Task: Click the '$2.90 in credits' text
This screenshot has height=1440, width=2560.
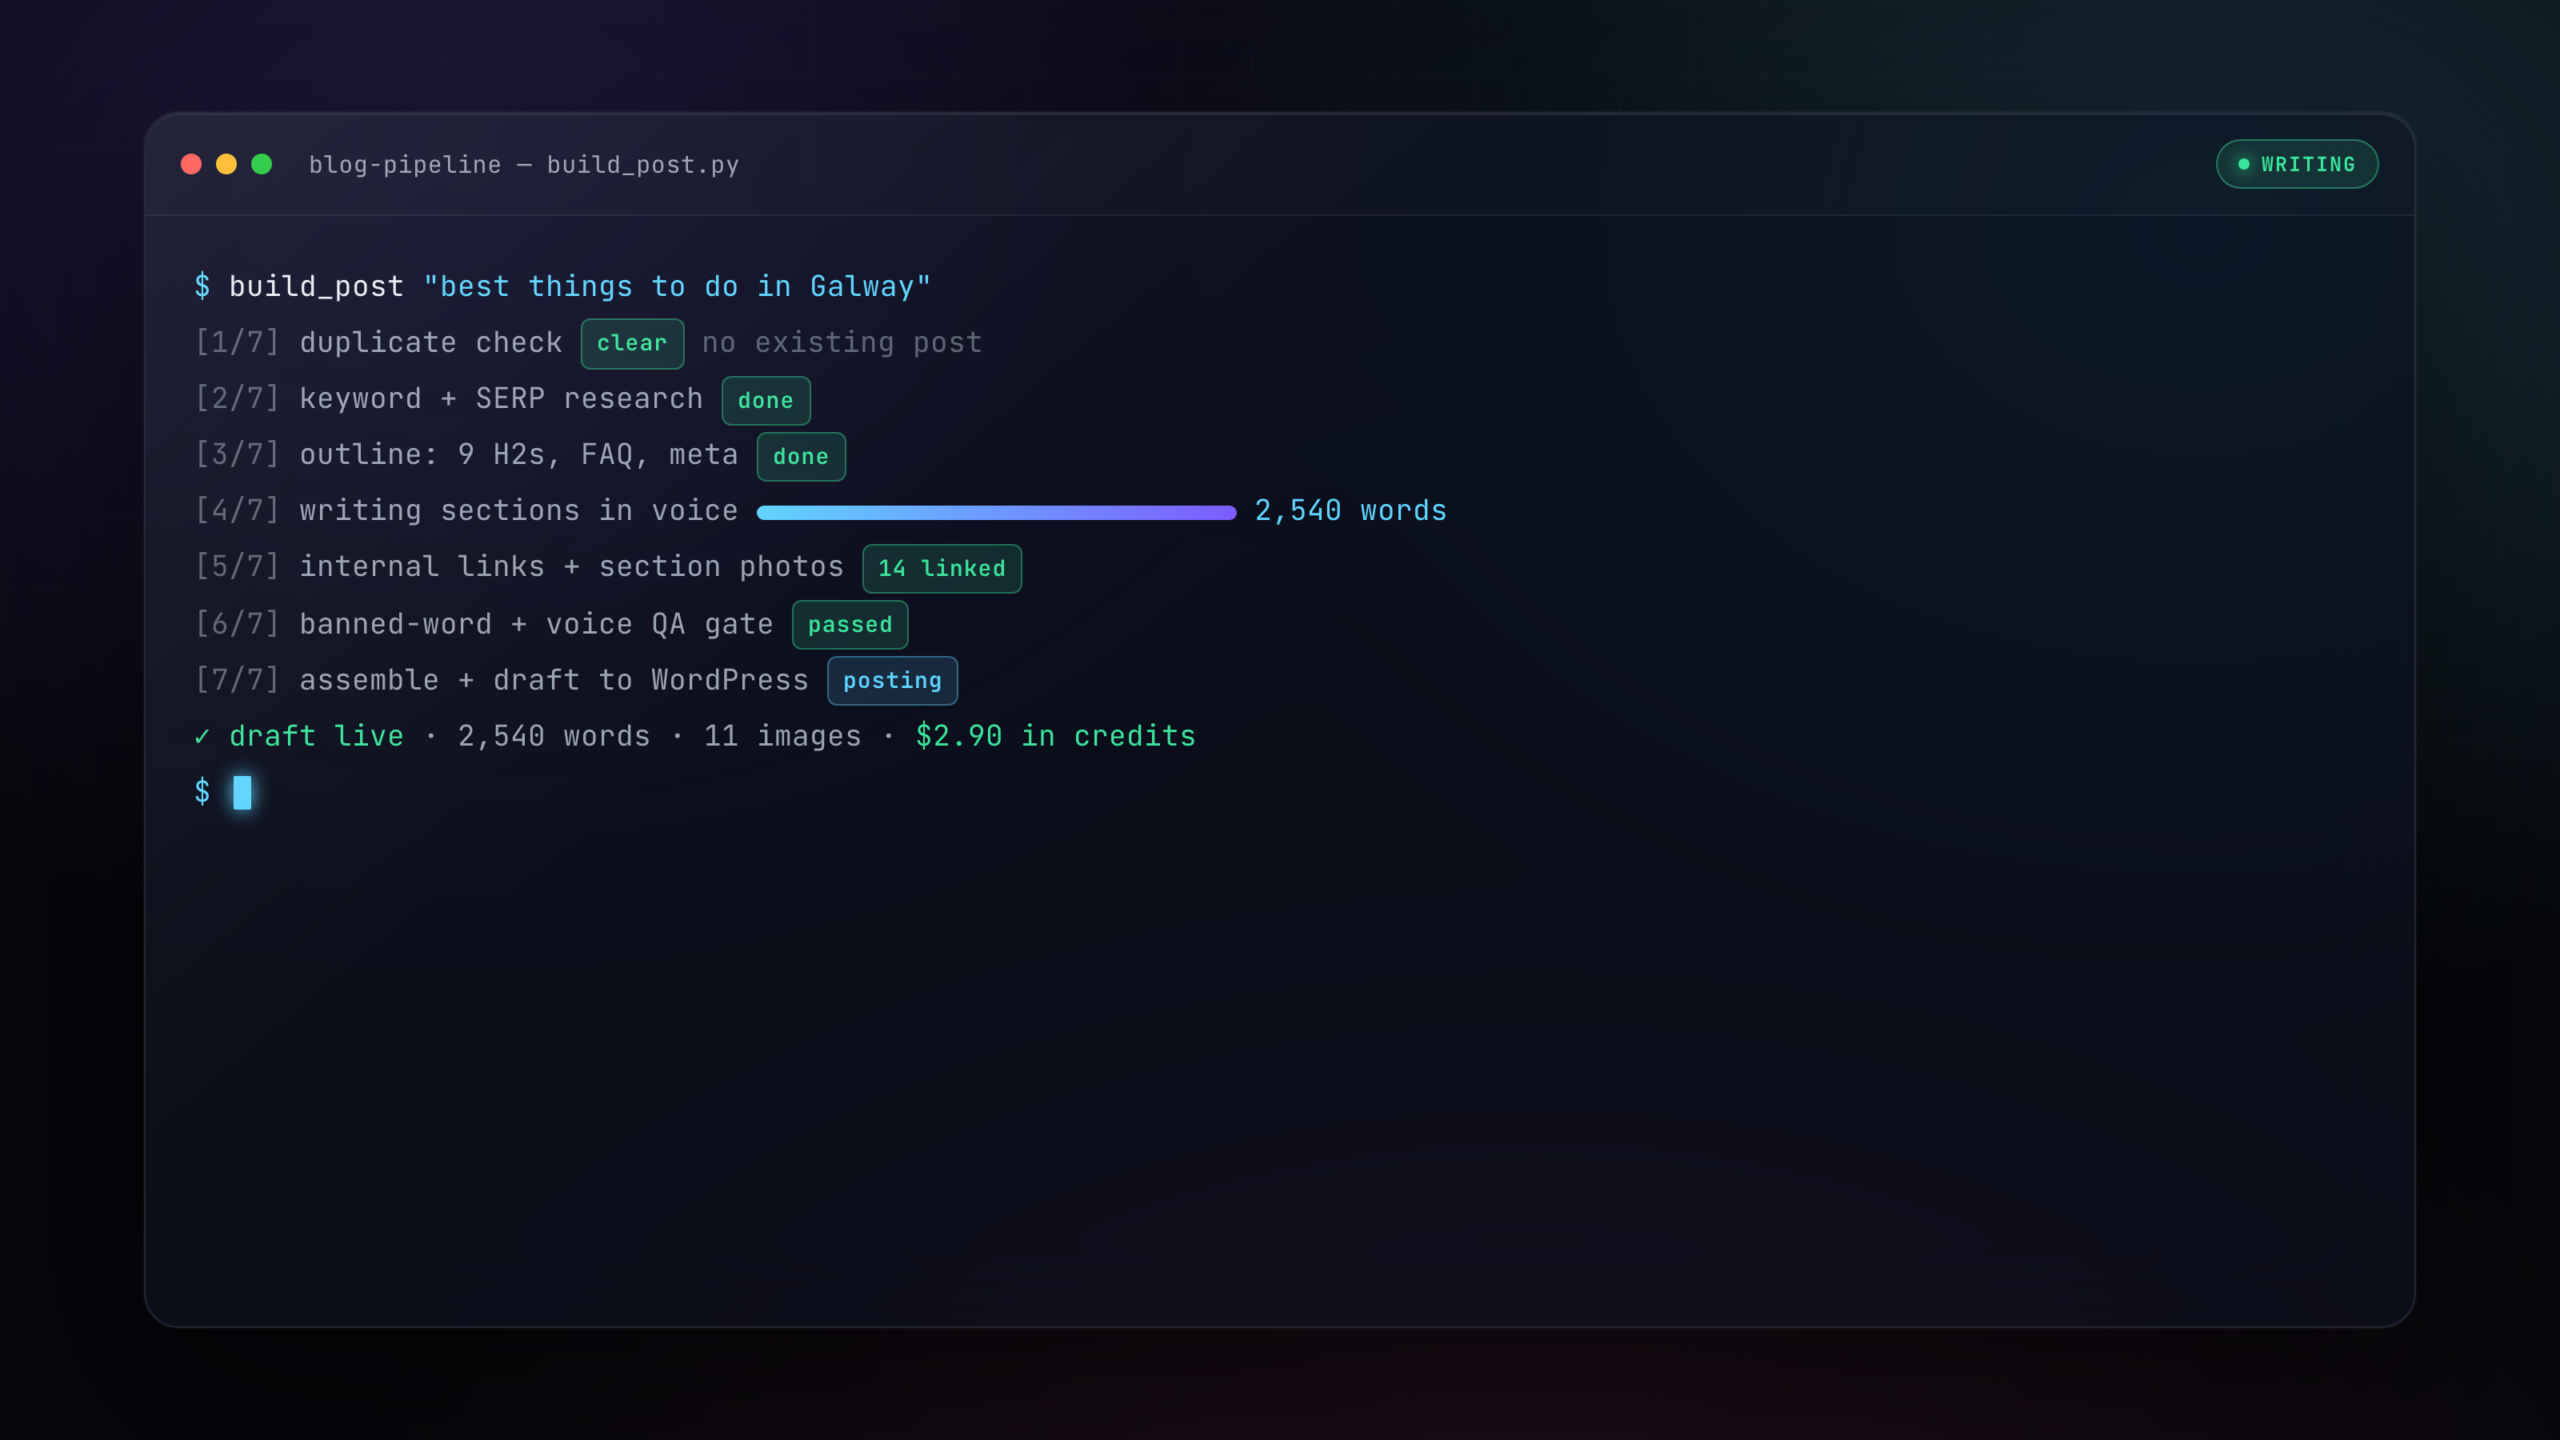Action: (x=1056, y=736)
